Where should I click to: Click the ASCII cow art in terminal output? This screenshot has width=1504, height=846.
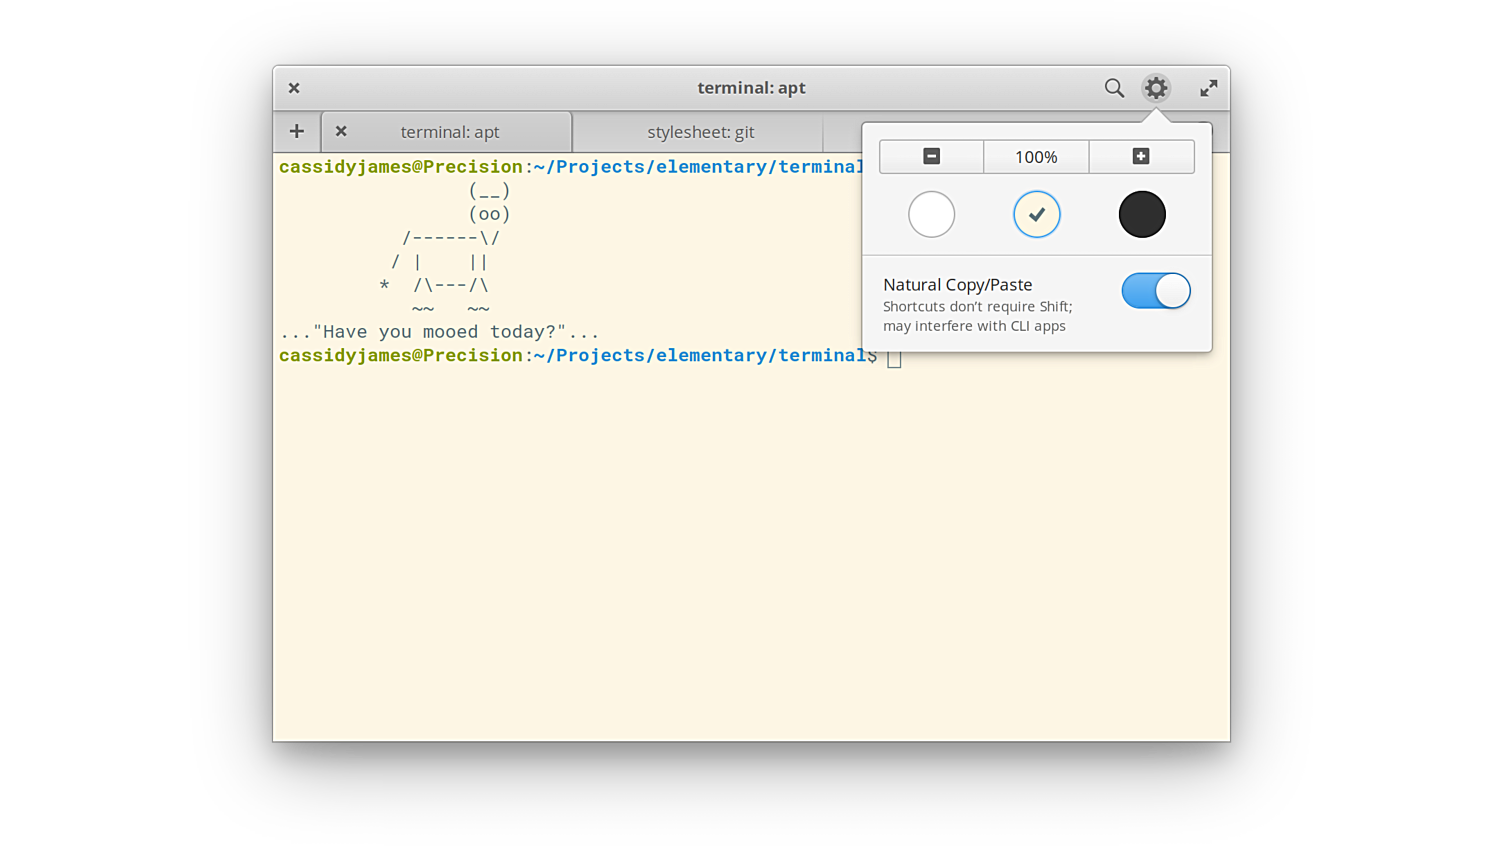(x=450, y=250)
